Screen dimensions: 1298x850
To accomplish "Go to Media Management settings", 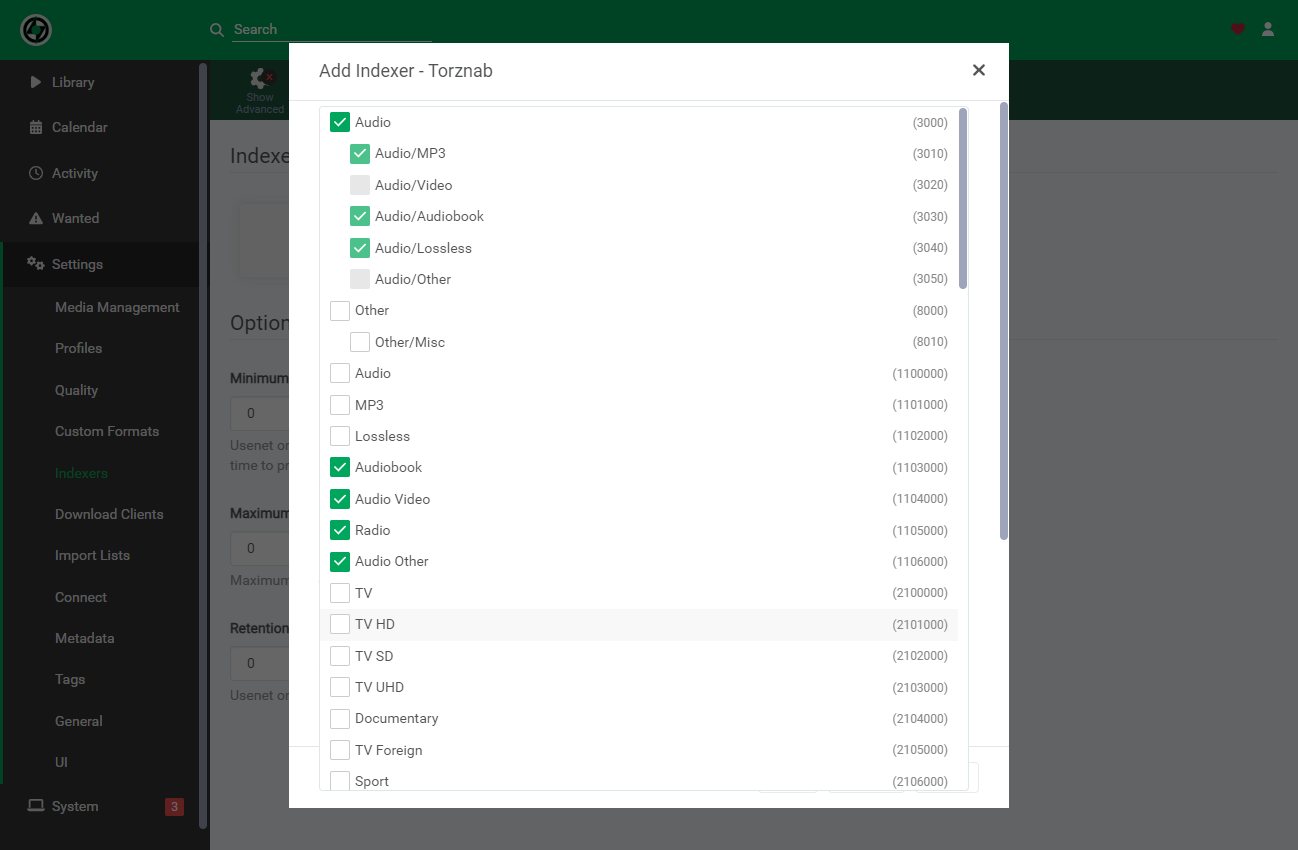I will 117,307.
